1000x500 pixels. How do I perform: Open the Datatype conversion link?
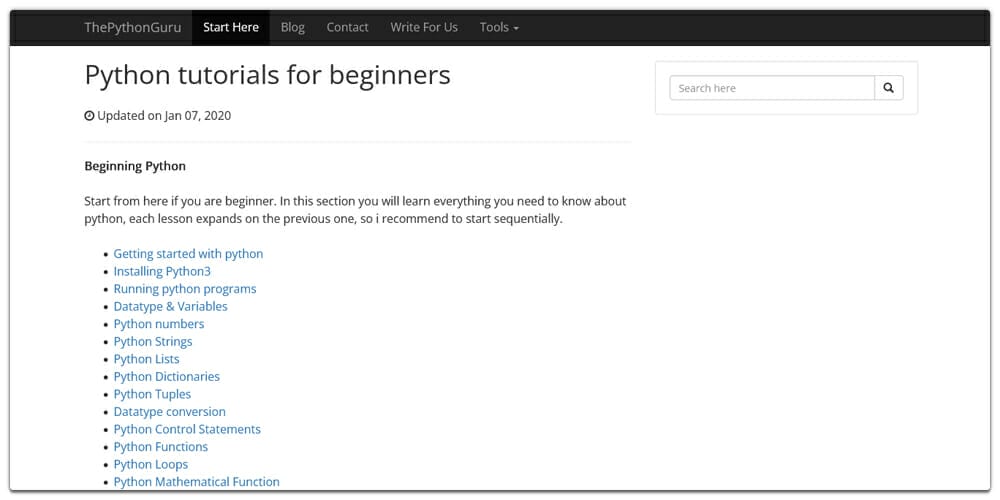pyautogui.click(x=170, y=411)
